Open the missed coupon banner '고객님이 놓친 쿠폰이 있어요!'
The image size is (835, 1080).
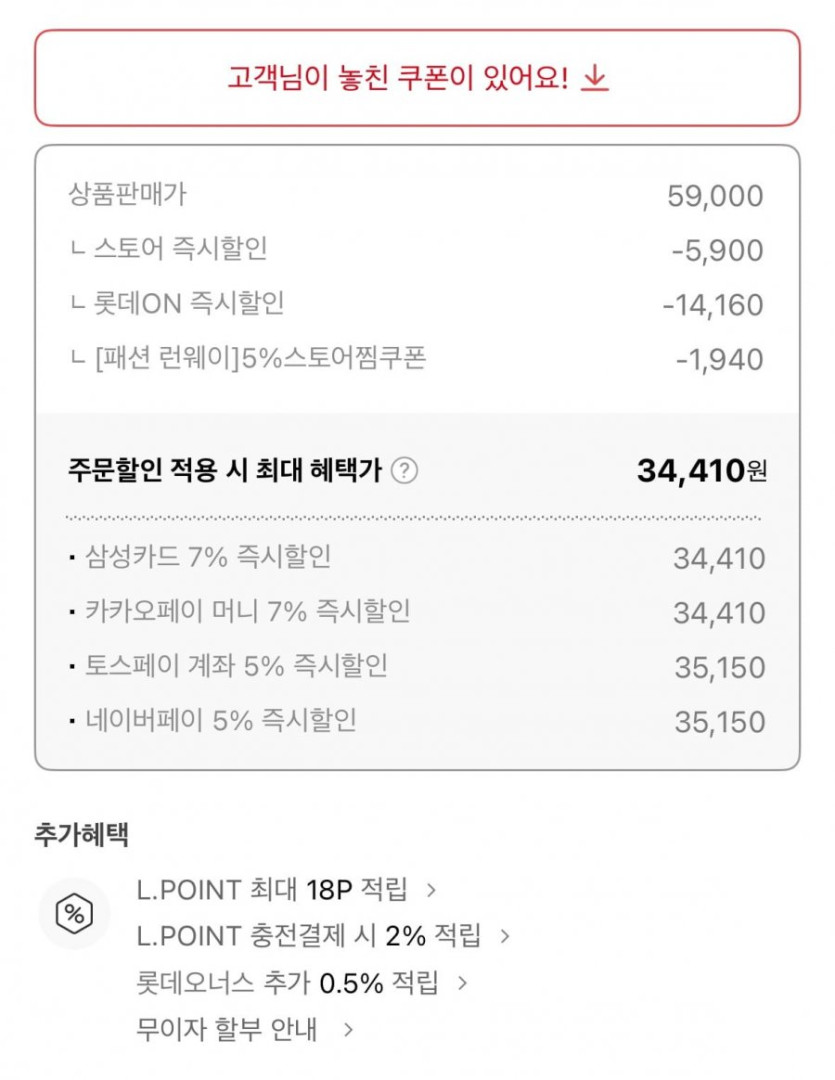click(x=400, y=78)
